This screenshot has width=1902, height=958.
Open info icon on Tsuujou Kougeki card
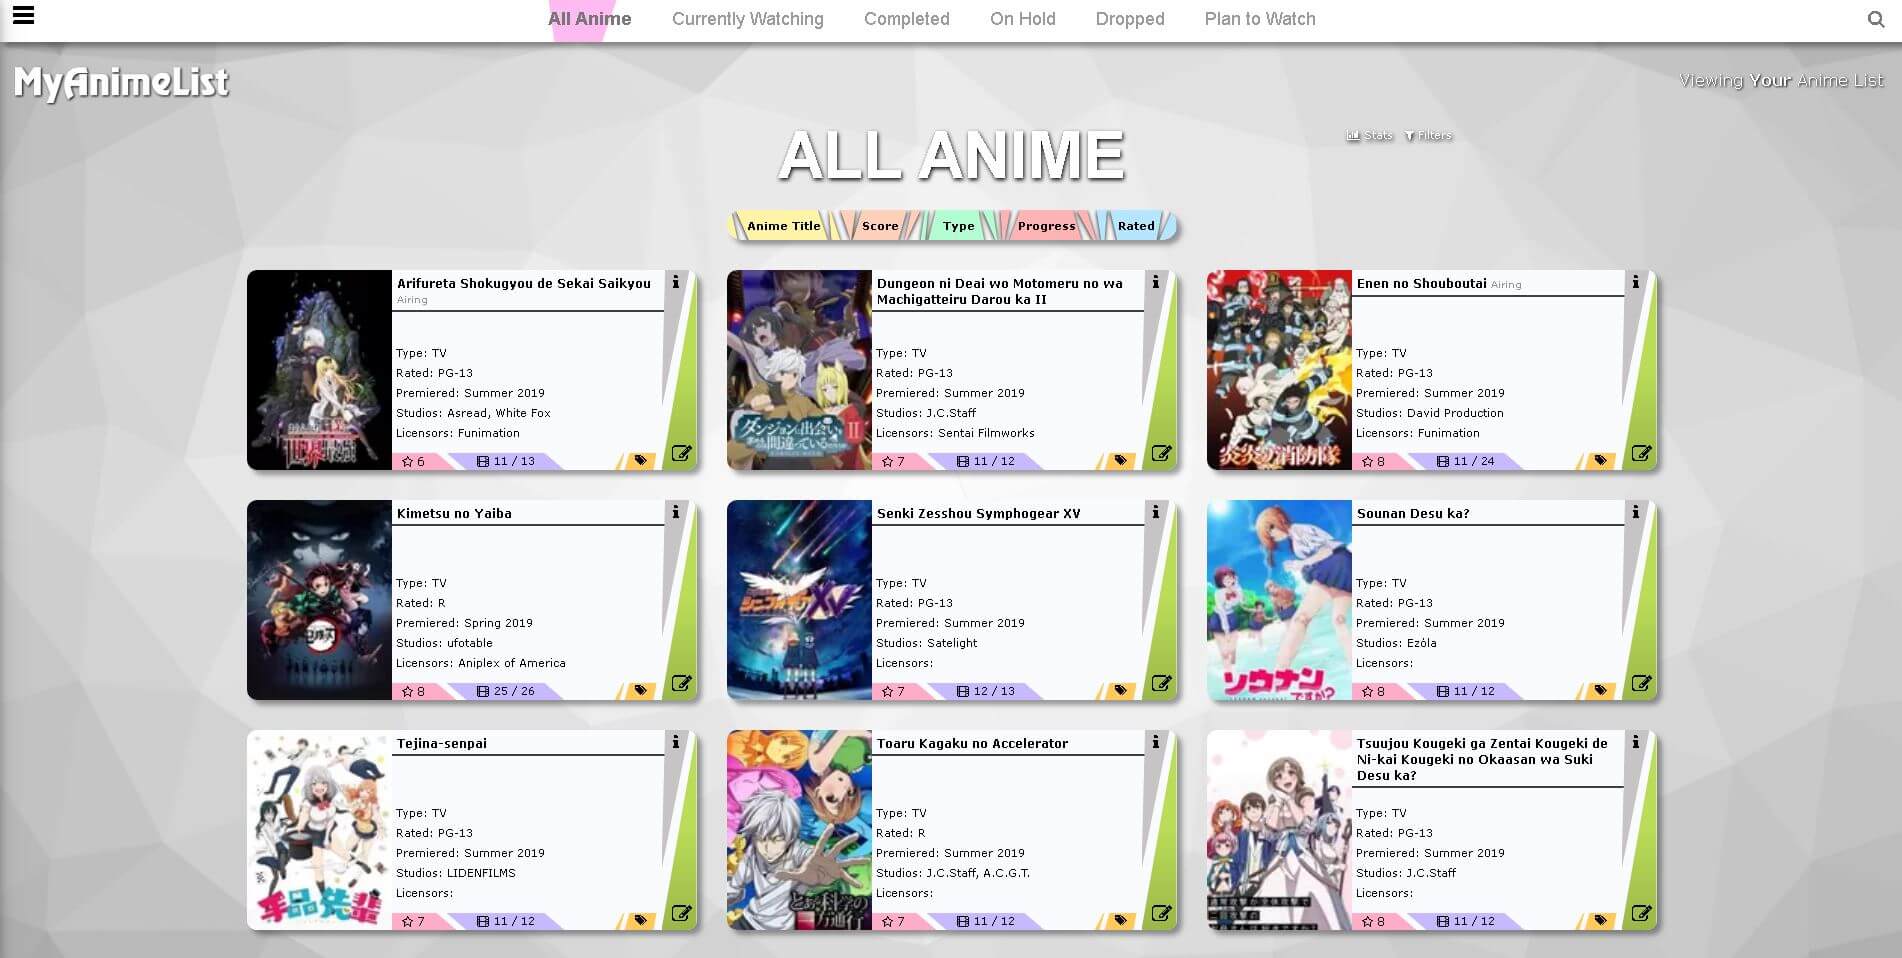[1636, 743]
